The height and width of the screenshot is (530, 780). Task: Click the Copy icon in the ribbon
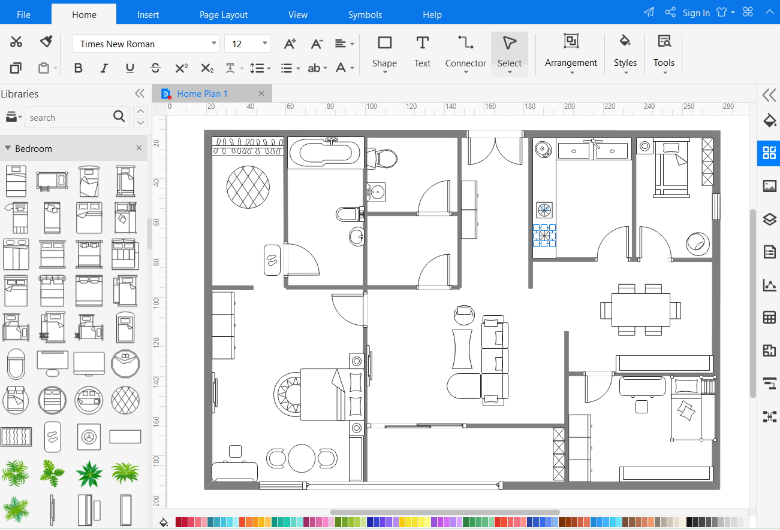(x=16, y=68)
